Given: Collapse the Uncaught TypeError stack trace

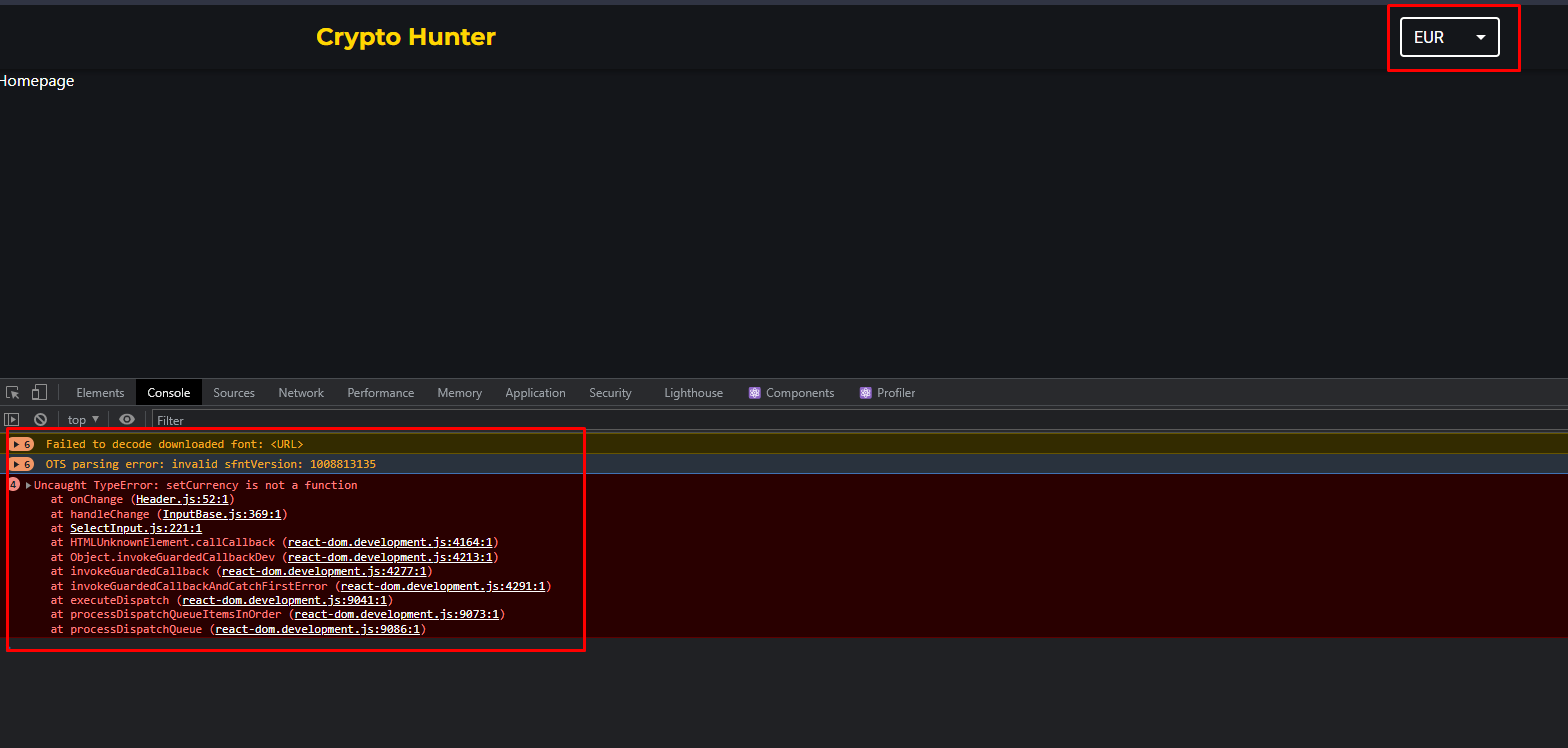Looking at the screenshot, I should (x=29, y=485).
